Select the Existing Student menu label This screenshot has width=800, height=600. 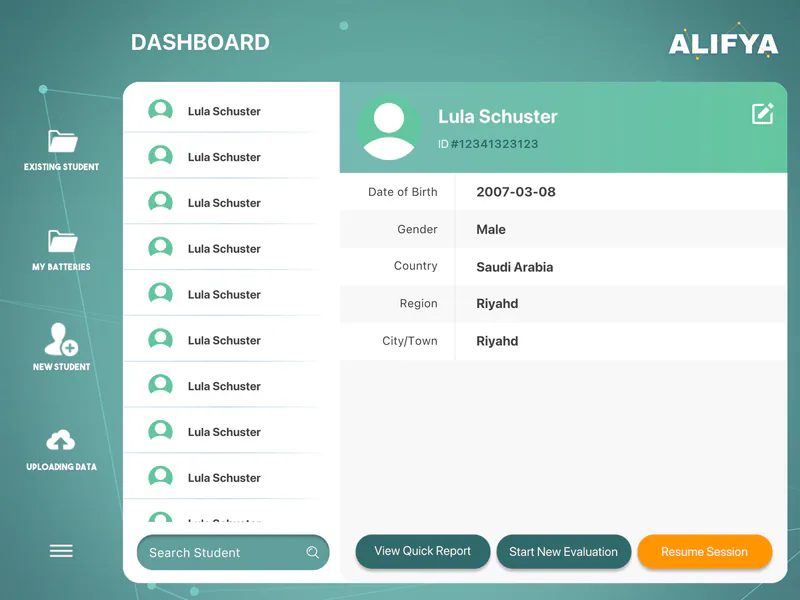click(x=61, y=167)
